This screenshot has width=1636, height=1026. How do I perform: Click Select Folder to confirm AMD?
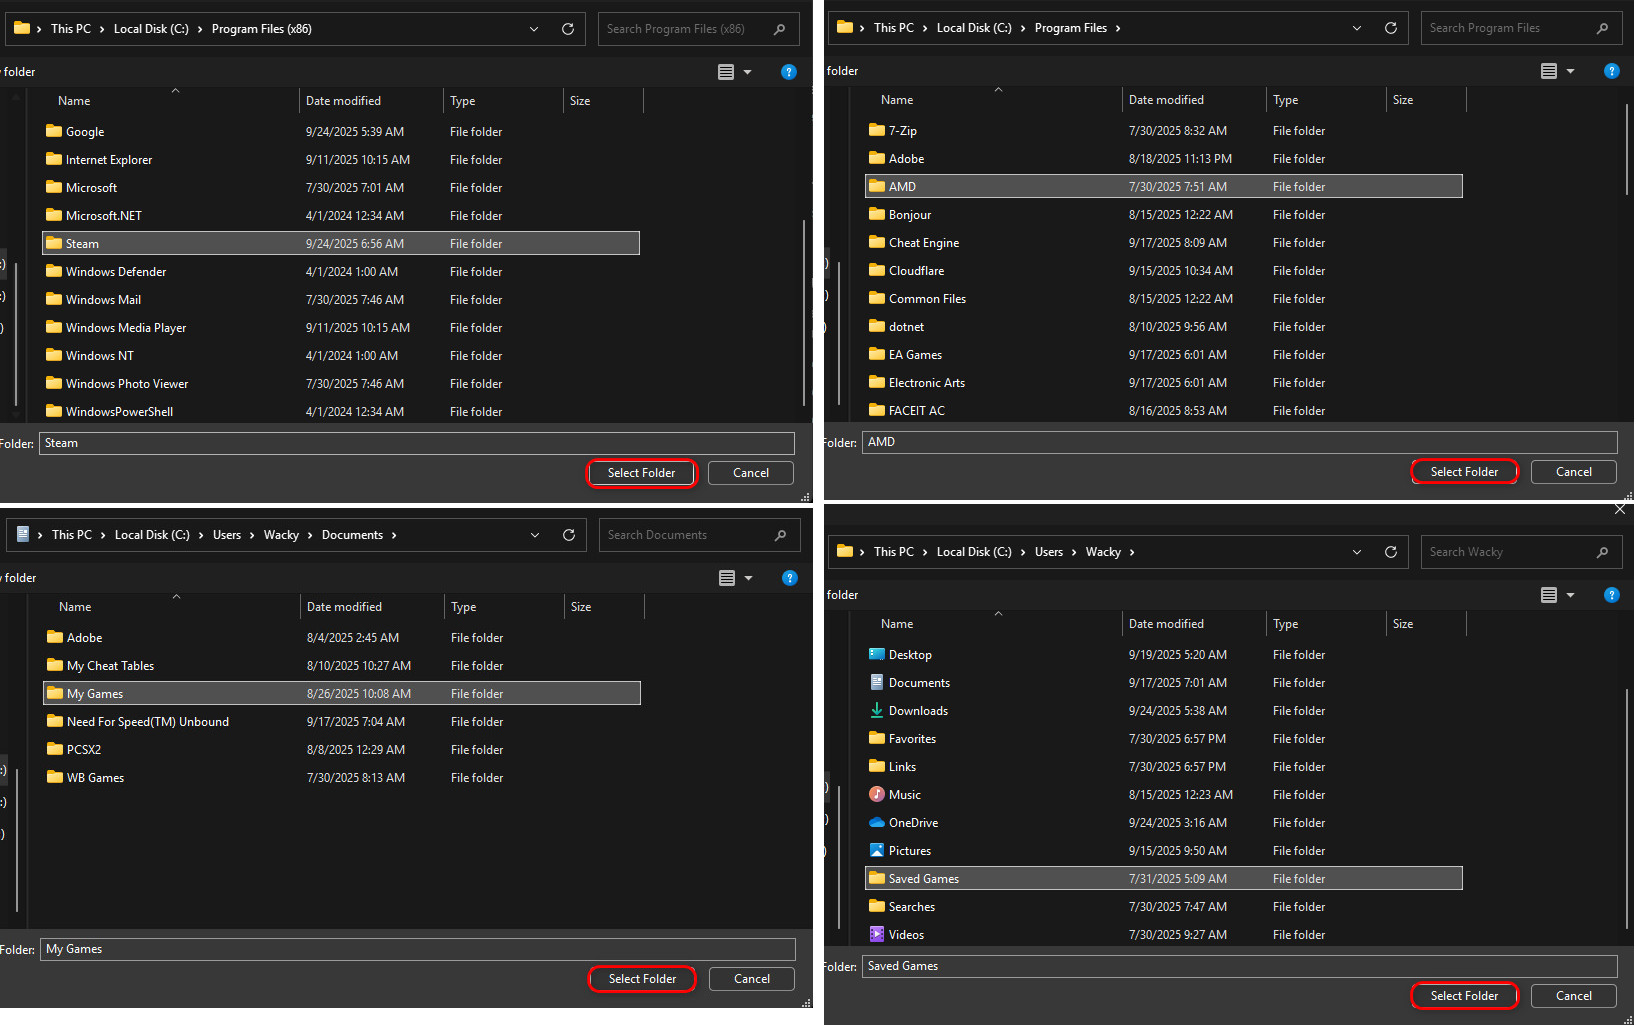(1463, 472)
